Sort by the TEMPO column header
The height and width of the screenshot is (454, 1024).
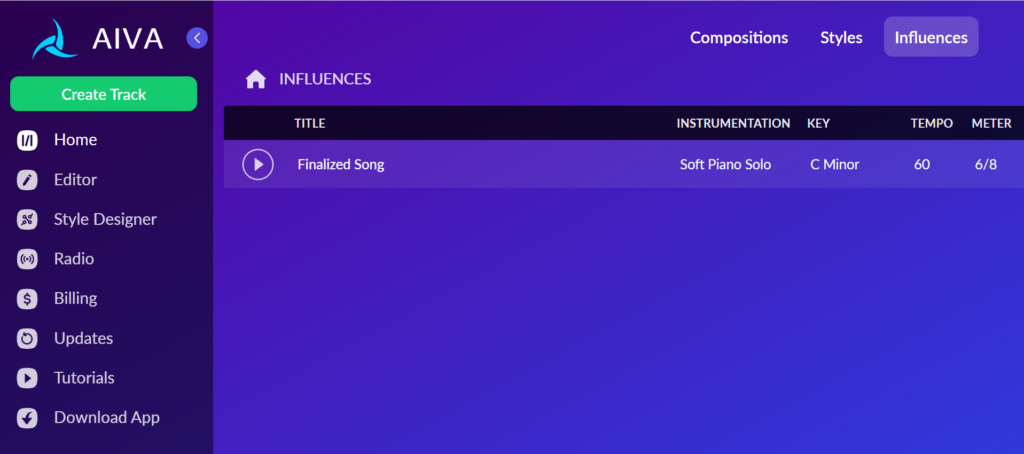931,123
